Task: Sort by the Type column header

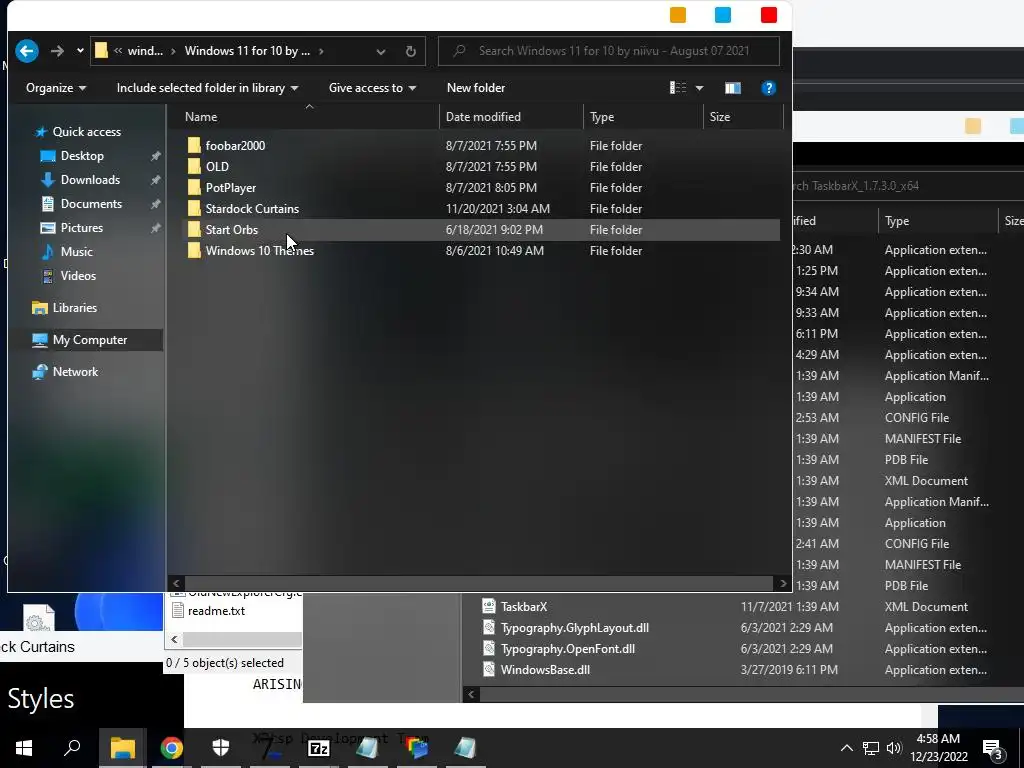Action: (x=601, y=117)
